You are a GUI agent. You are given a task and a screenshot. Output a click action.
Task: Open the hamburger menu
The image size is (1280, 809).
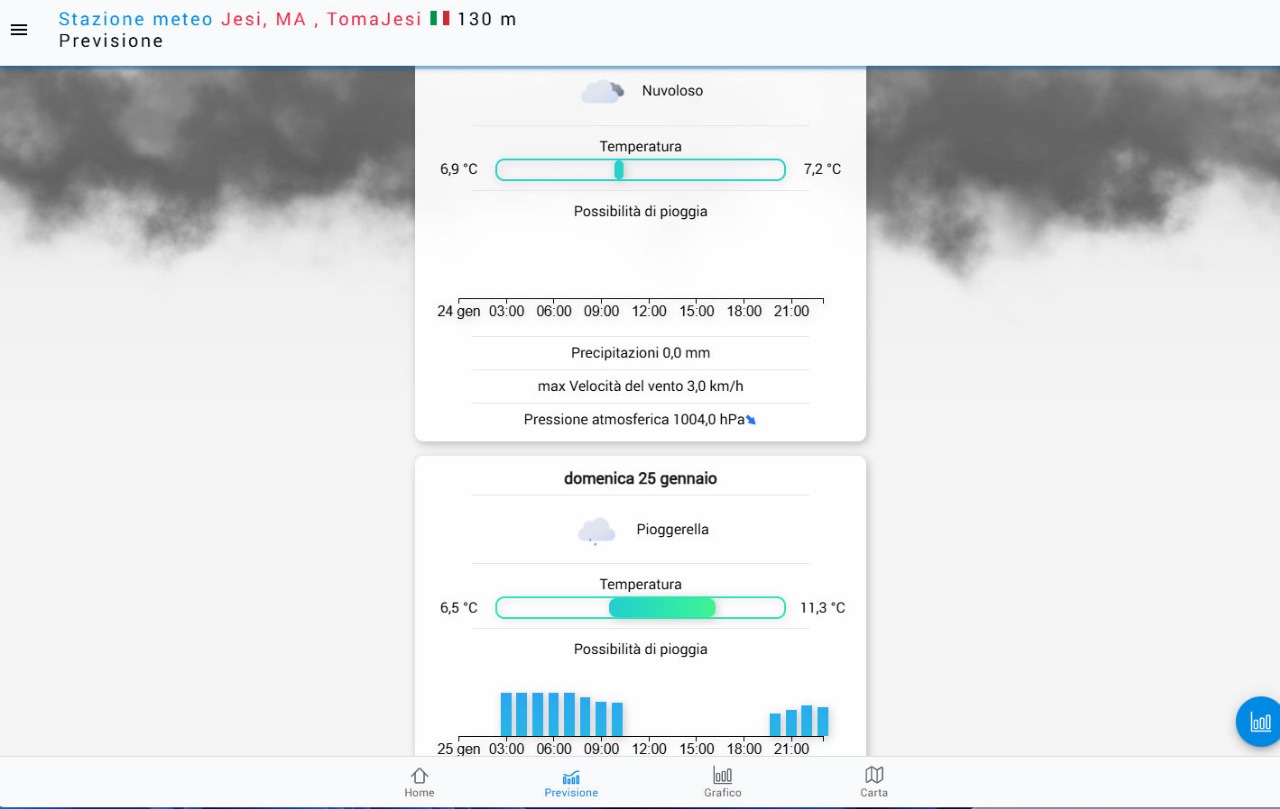[x=19, y=30]
